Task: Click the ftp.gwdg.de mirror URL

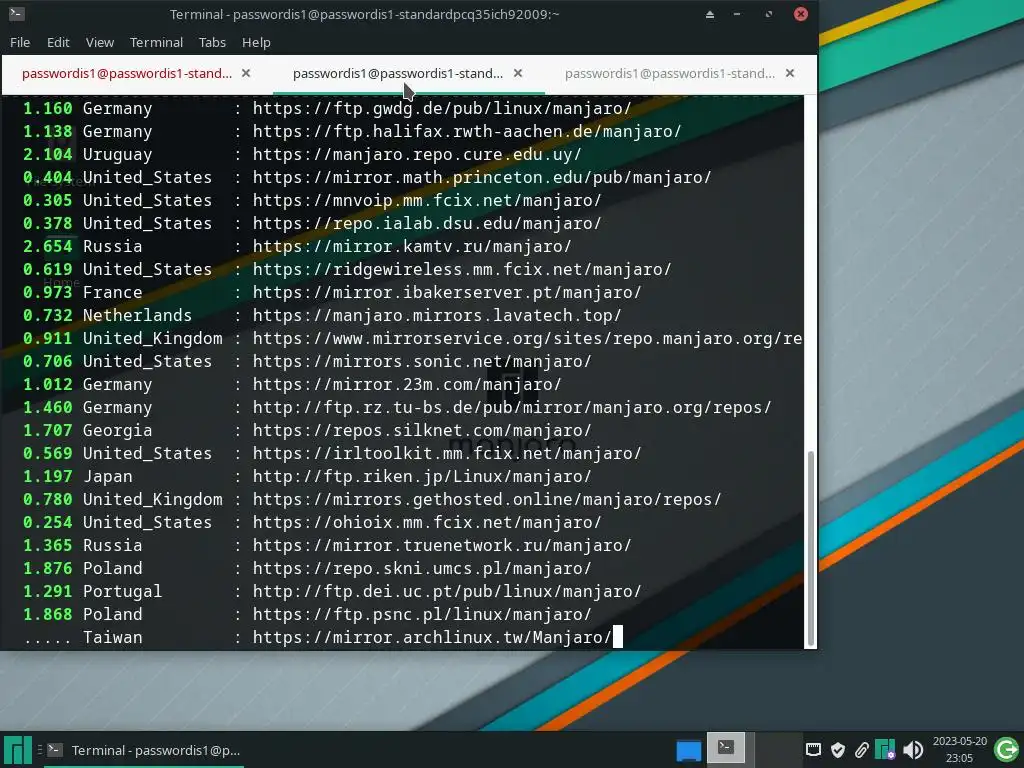Action: (442, 108)
